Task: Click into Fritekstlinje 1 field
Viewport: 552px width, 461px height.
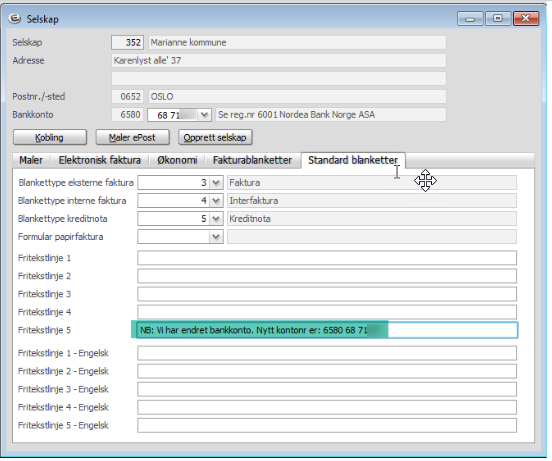Action: [x=327, y=258]
